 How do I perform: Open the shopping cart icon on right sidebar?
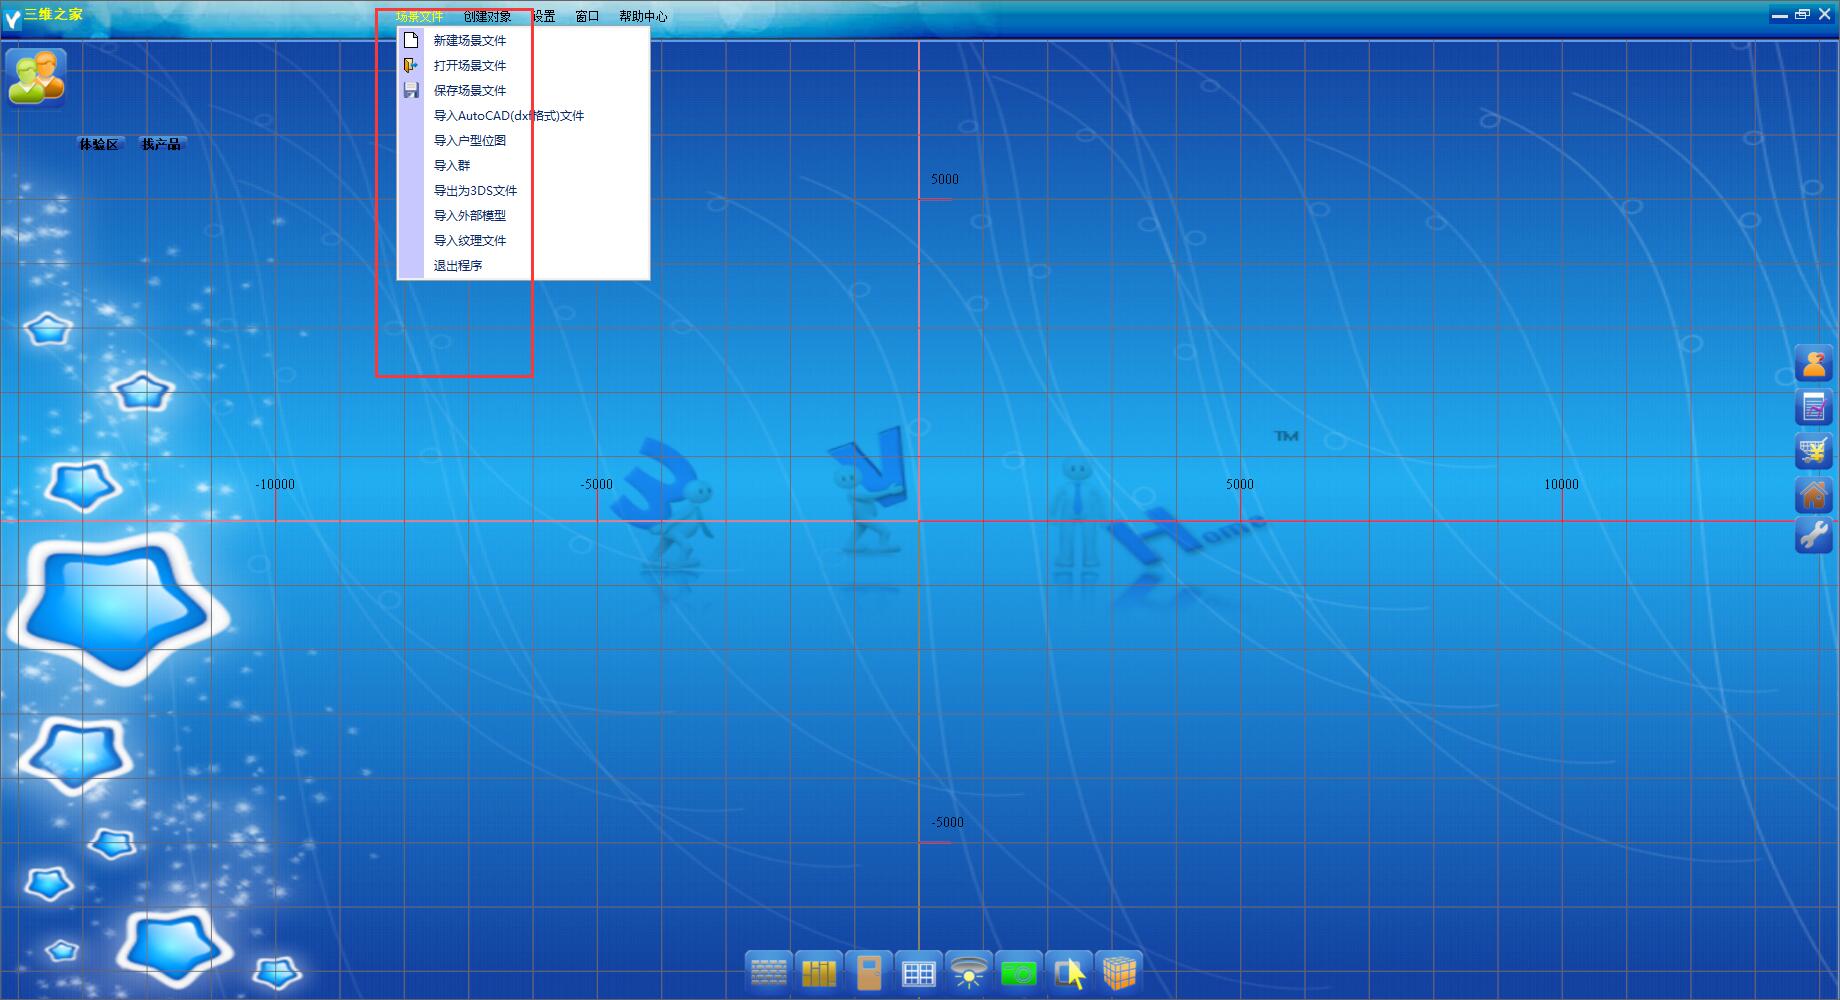tap(1813, 451)
